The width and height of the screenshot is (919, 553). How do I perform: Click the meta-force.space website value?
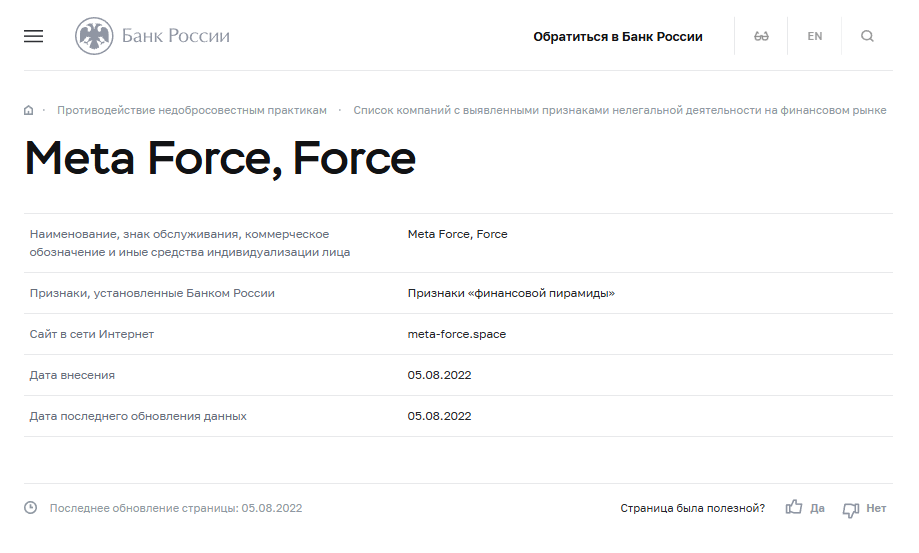click(456, 334)
